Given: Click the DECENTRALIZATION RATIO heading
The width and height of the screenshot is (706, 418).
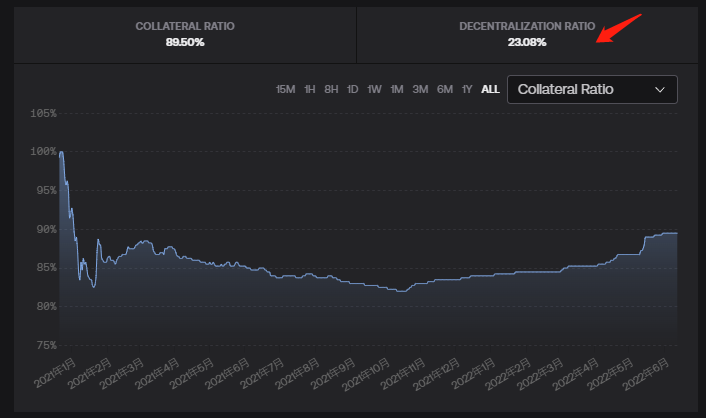Looking at the screenshot, I should (527, 26).
